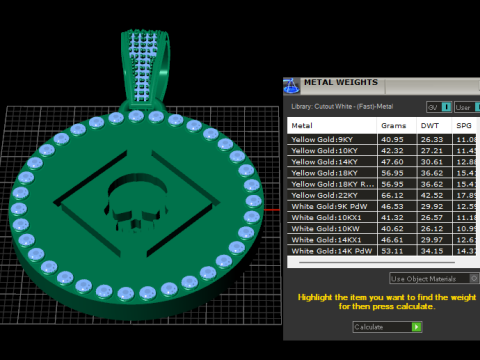
Task: Click the SPG column header
Action: click(x=464, y=126)
